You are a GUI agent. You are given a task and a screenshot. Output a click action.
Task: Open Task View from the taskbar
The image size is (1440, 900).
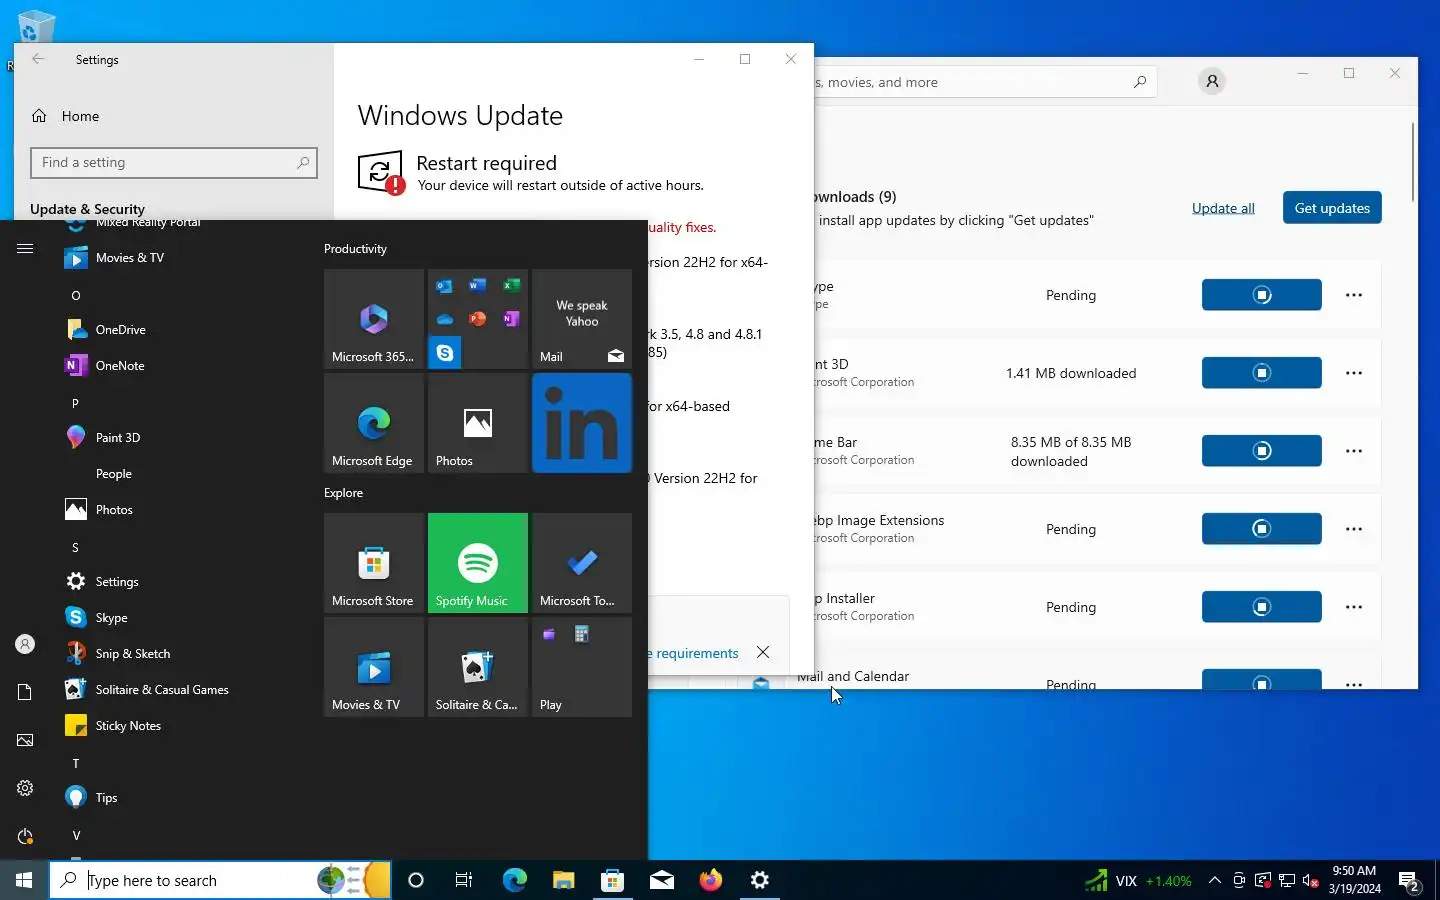(464, 880)
